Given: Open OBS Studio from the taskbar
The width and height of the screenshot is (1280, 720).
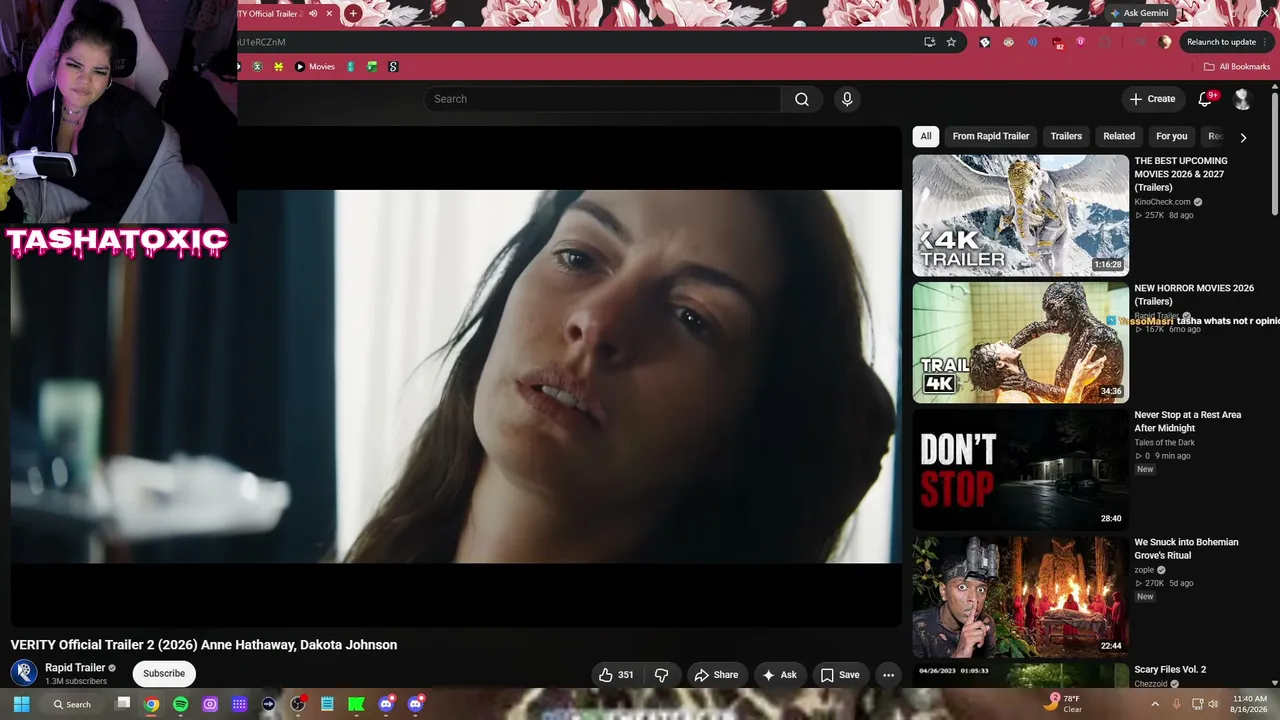Looking at the screenshot, I should [x=297, y=704].
